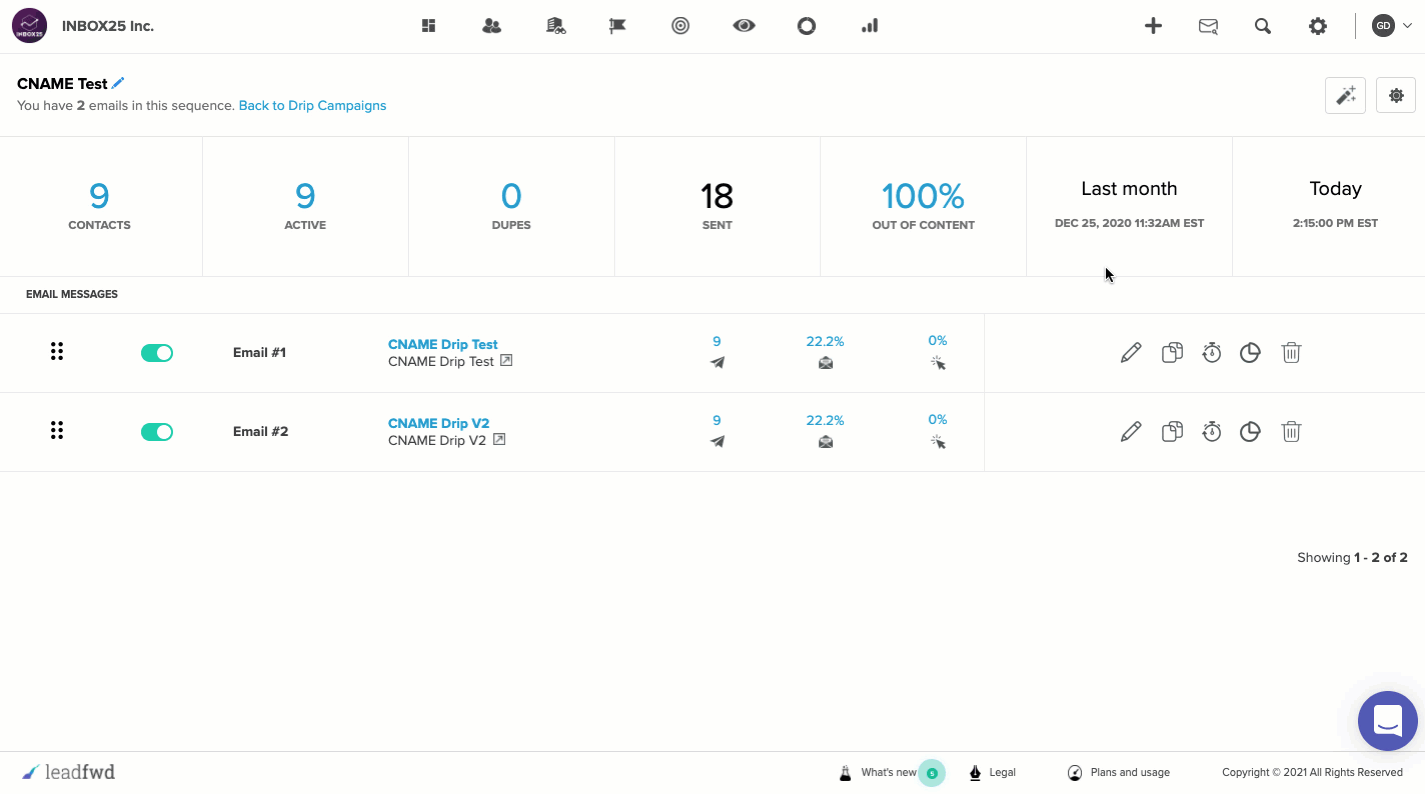Delete Email #2 with trash icon
Screen dimensions: 1425x794
point(1291,432)
